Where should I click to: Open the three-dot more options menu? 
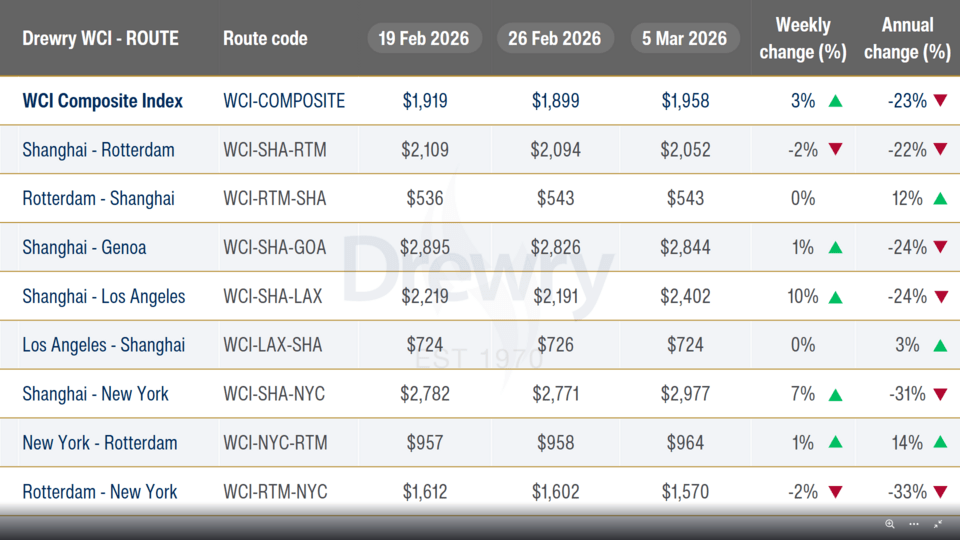914,524
